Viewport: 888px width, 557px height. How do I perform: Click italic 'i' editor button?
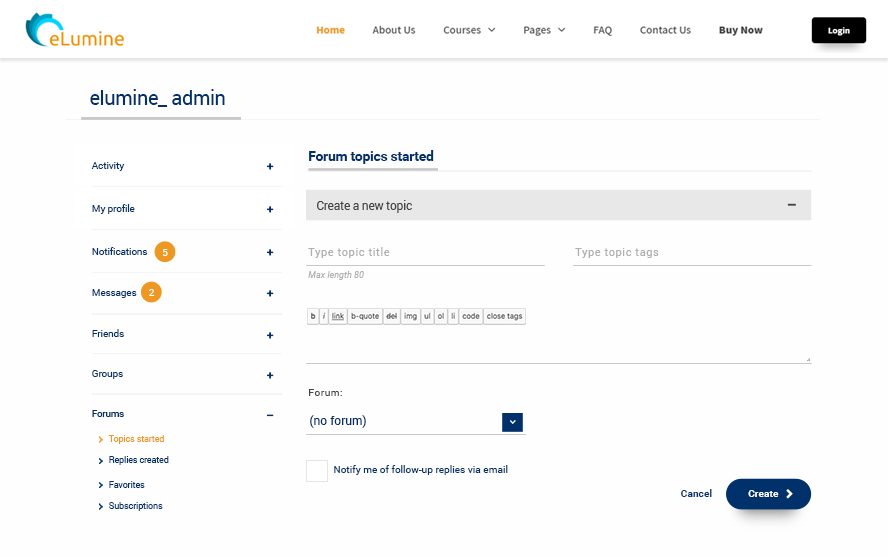pyautogui.click(x=324, y=316)
